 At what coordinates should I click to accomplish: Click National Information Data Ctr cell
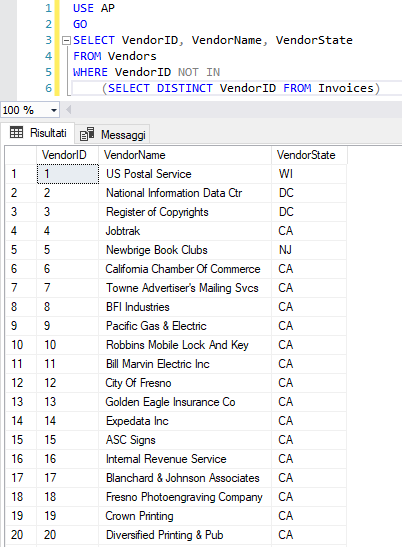coord(185,193)
